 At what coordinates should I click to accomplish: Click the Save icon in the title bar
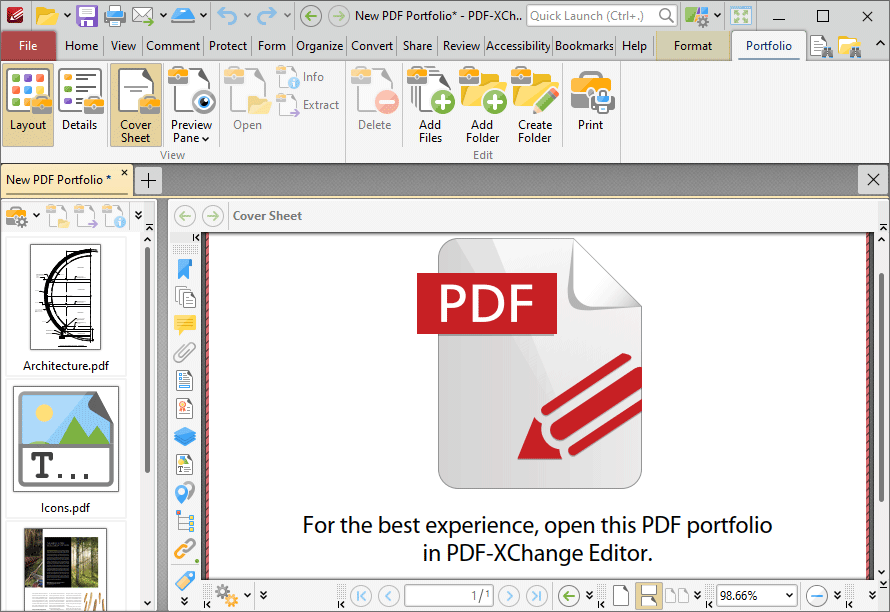point(87,16)
